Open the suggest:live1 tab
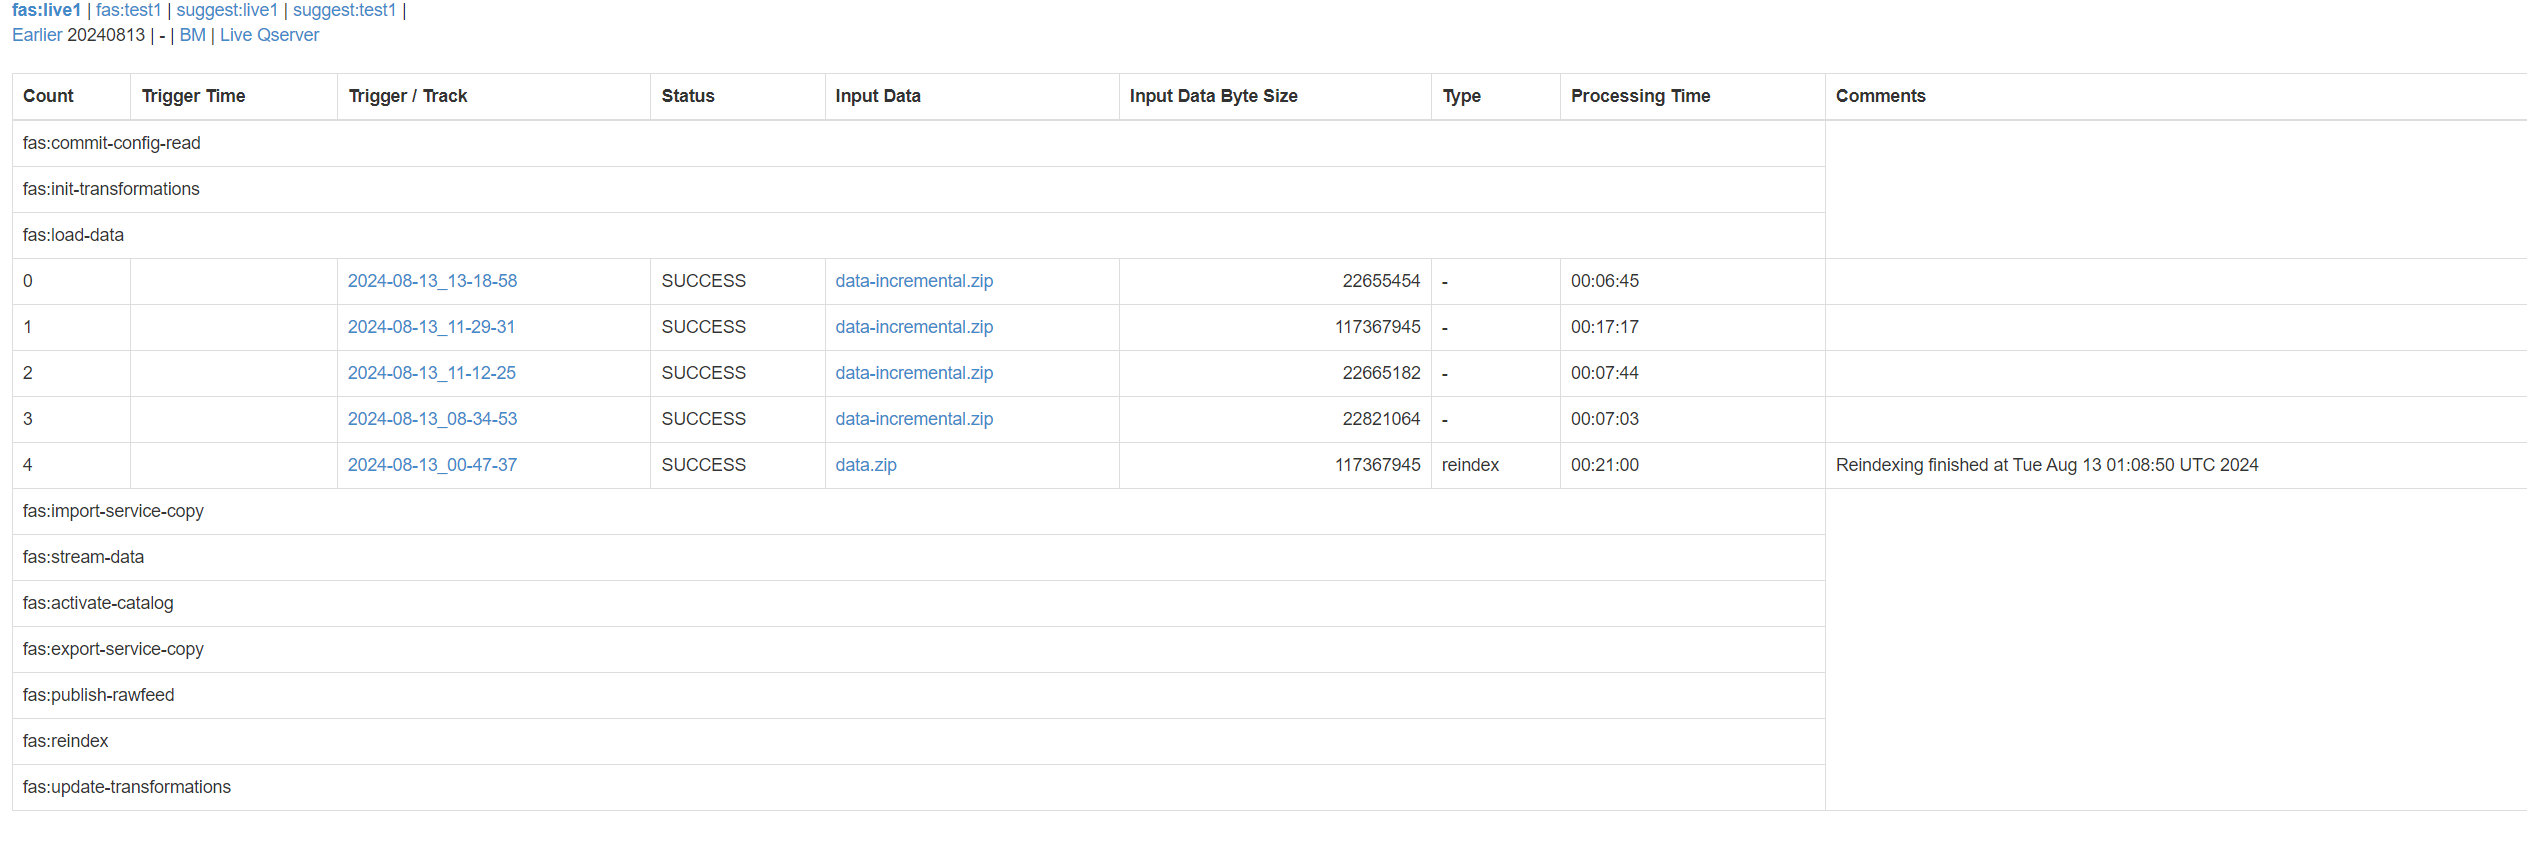Screen dimensions: 2527x844 pos(227,10)
